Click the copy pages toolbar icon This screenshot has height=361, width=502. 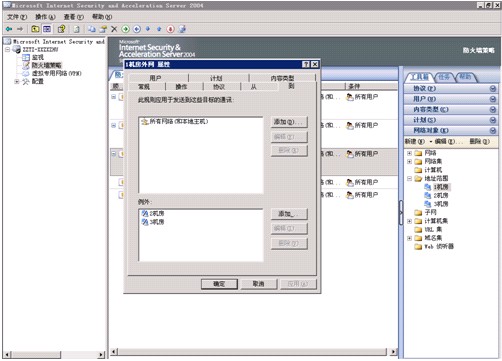[92, 29]
